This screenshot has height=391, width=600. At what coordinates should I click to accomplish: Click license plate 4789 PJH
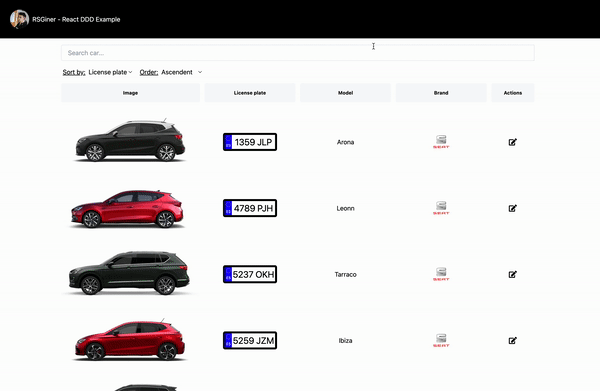(x=250, y=208)
